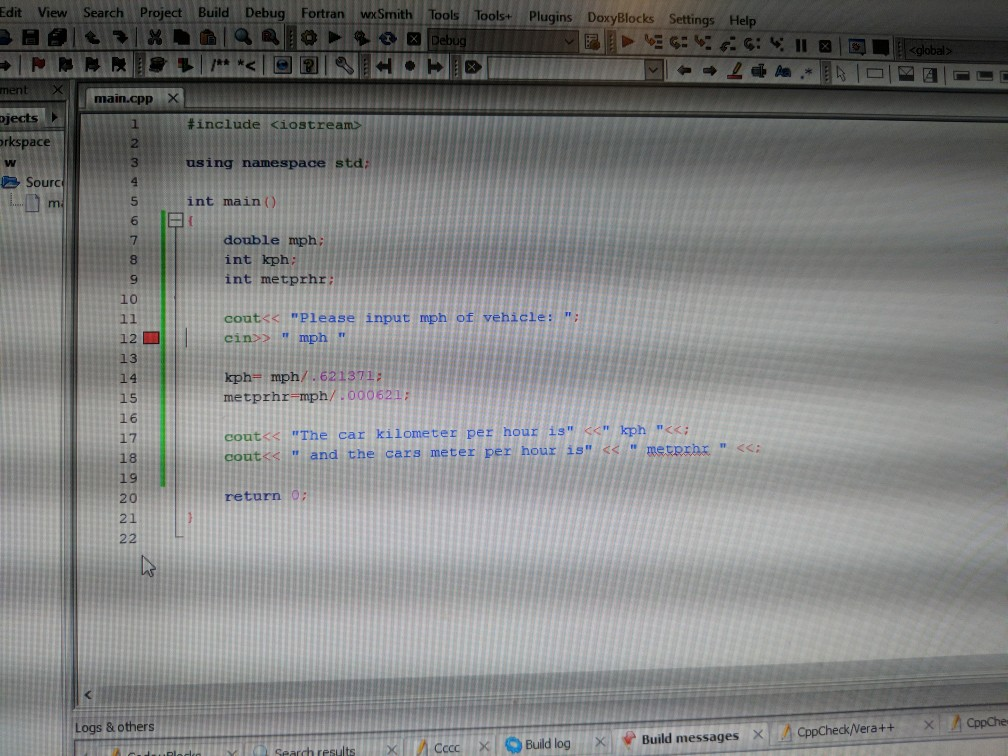Undo the last edit
This screenshot has width=1008, height=756.
pos(92,40)
